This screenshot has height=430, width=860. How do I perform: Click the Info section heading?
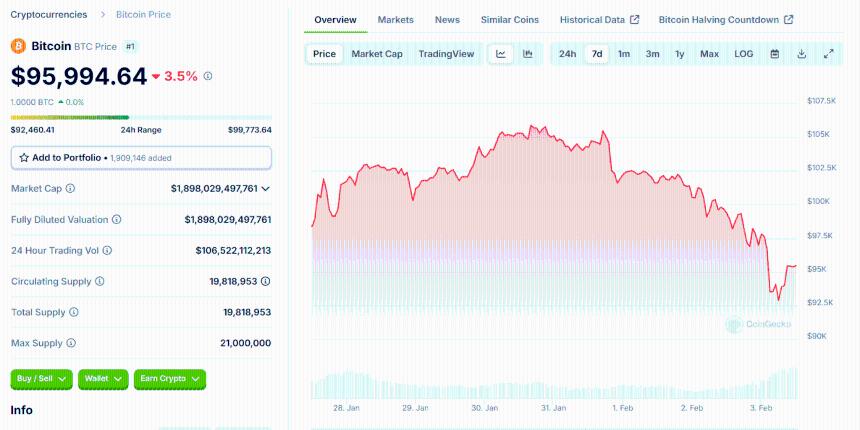21,410
